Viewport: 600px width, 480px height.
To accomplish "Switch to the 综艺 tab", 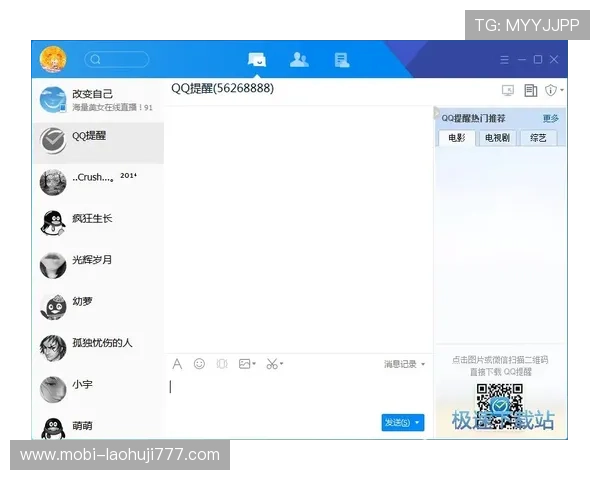I will click(538, 138).
